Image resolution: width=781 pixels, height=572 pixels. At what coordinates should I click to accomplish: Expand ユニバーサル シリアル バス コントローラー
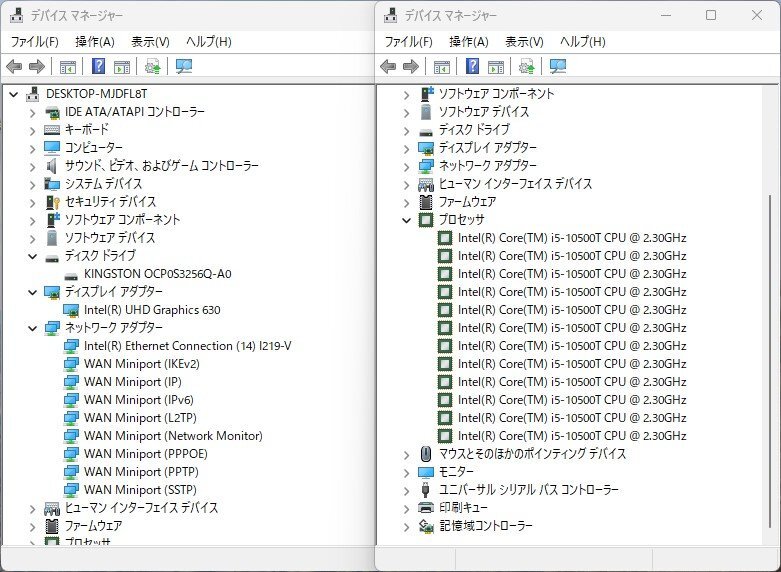tap(406, 490)
